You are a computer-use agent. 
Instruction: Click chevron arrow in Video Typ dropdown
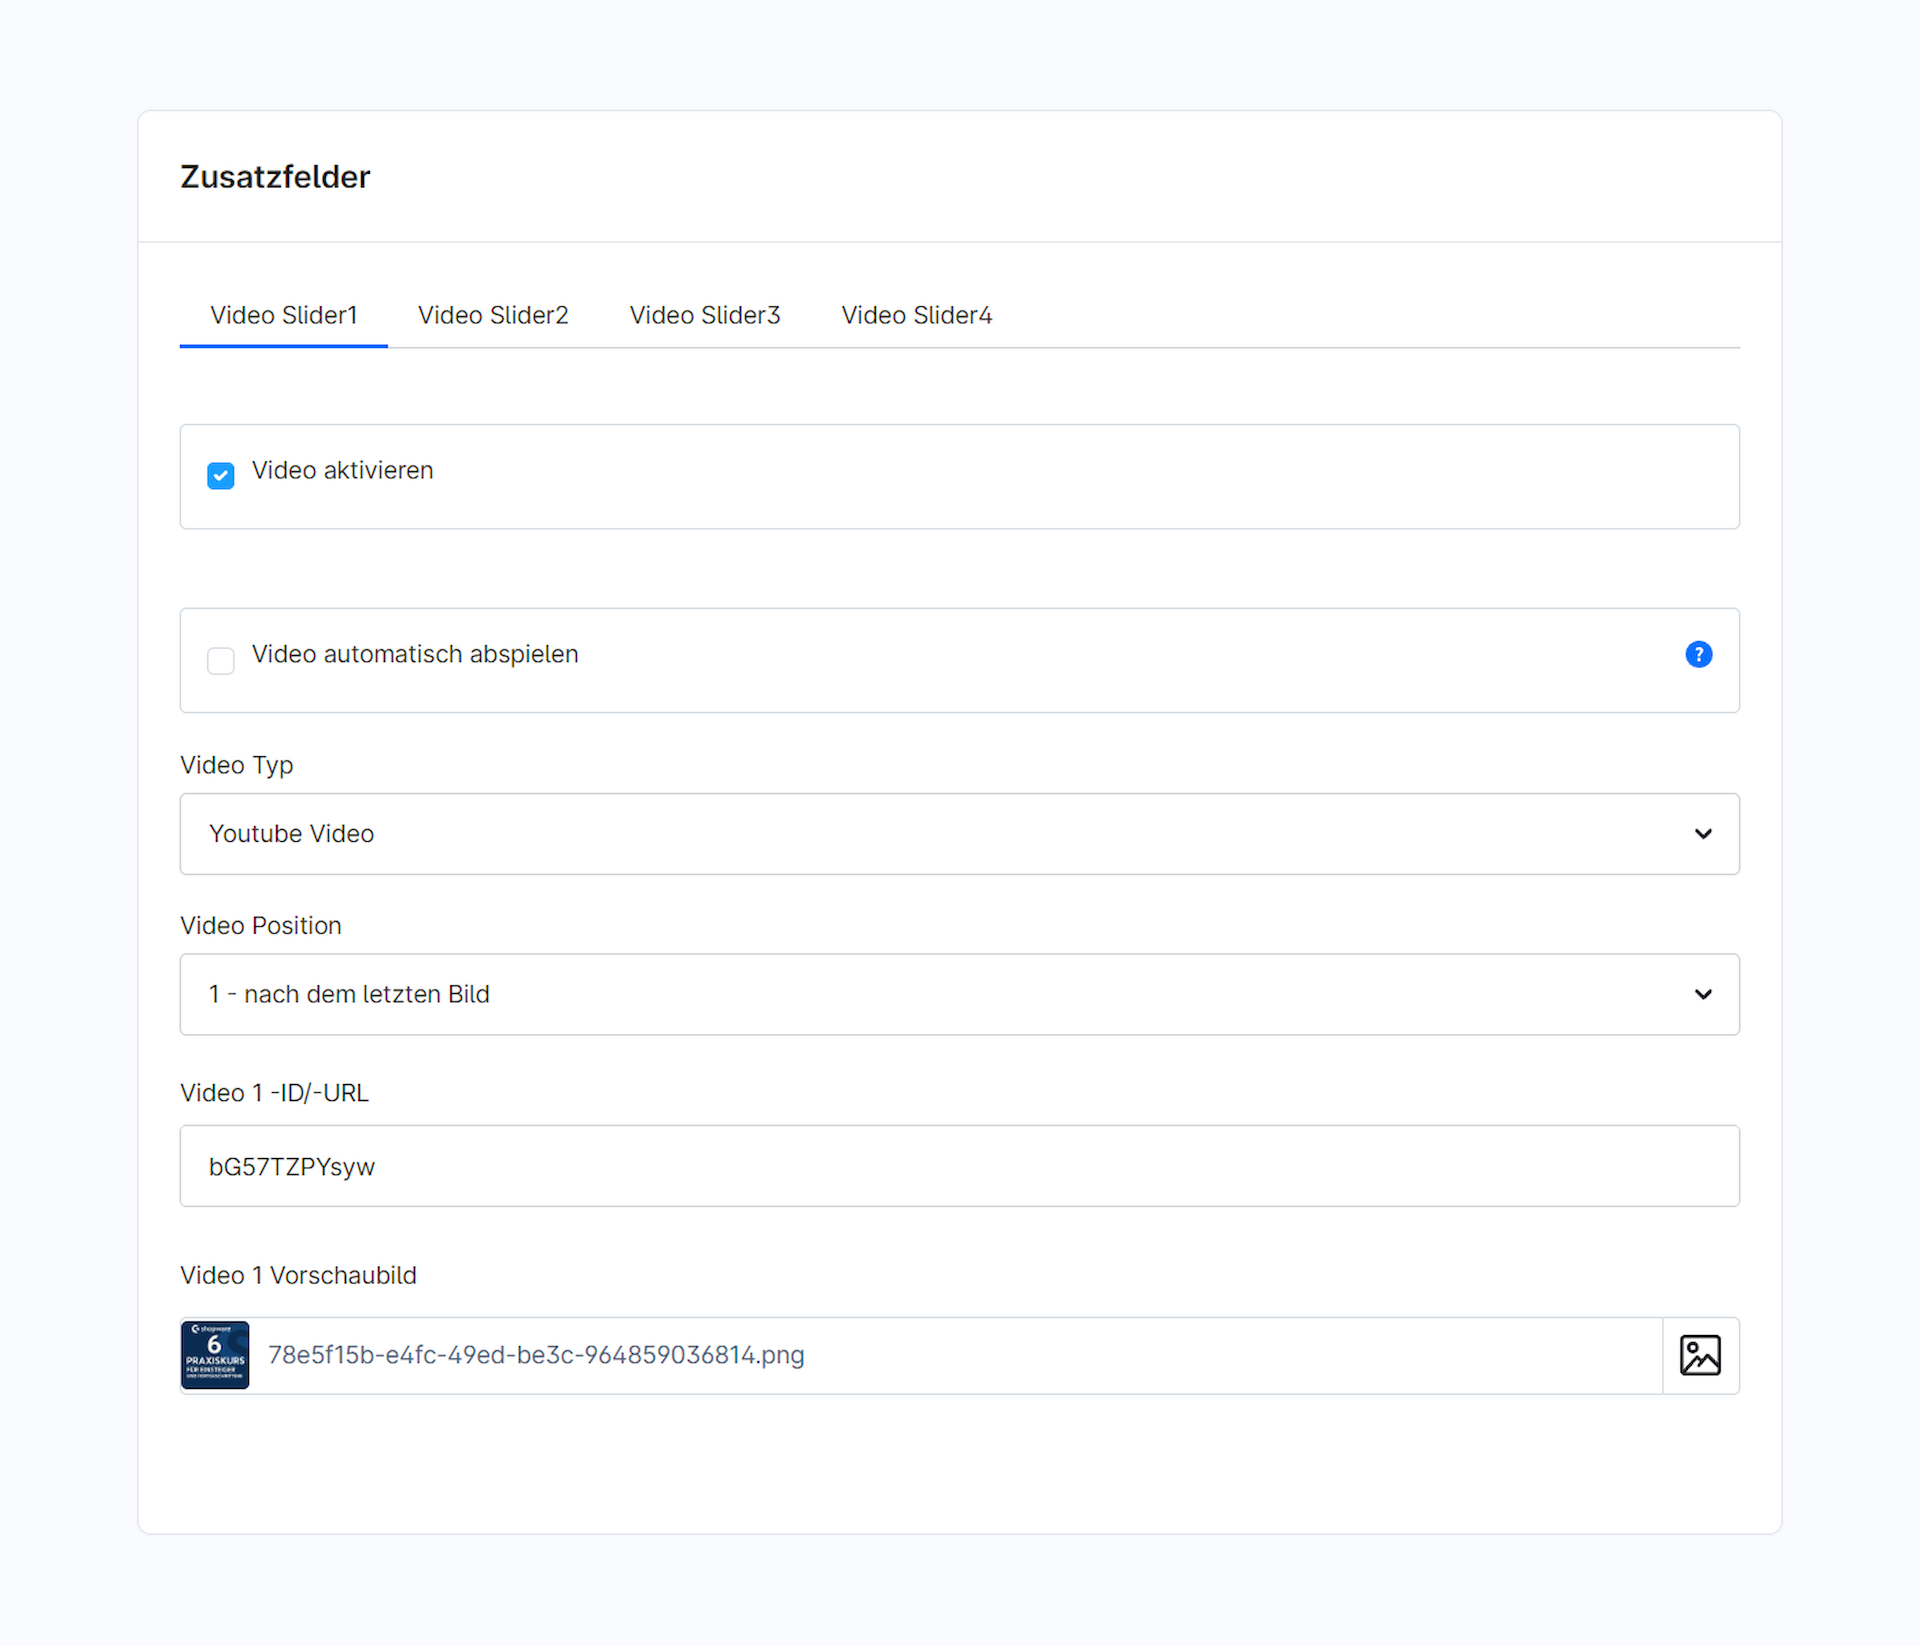pyautogui.click(x=1703, y=834)
